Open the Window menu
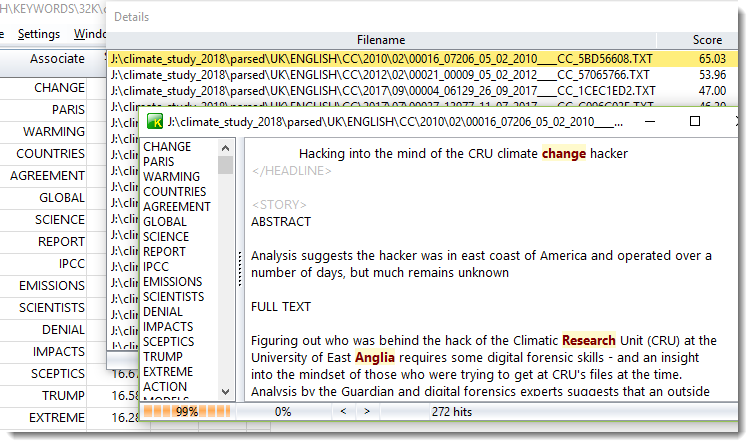 tap(90, 34)
